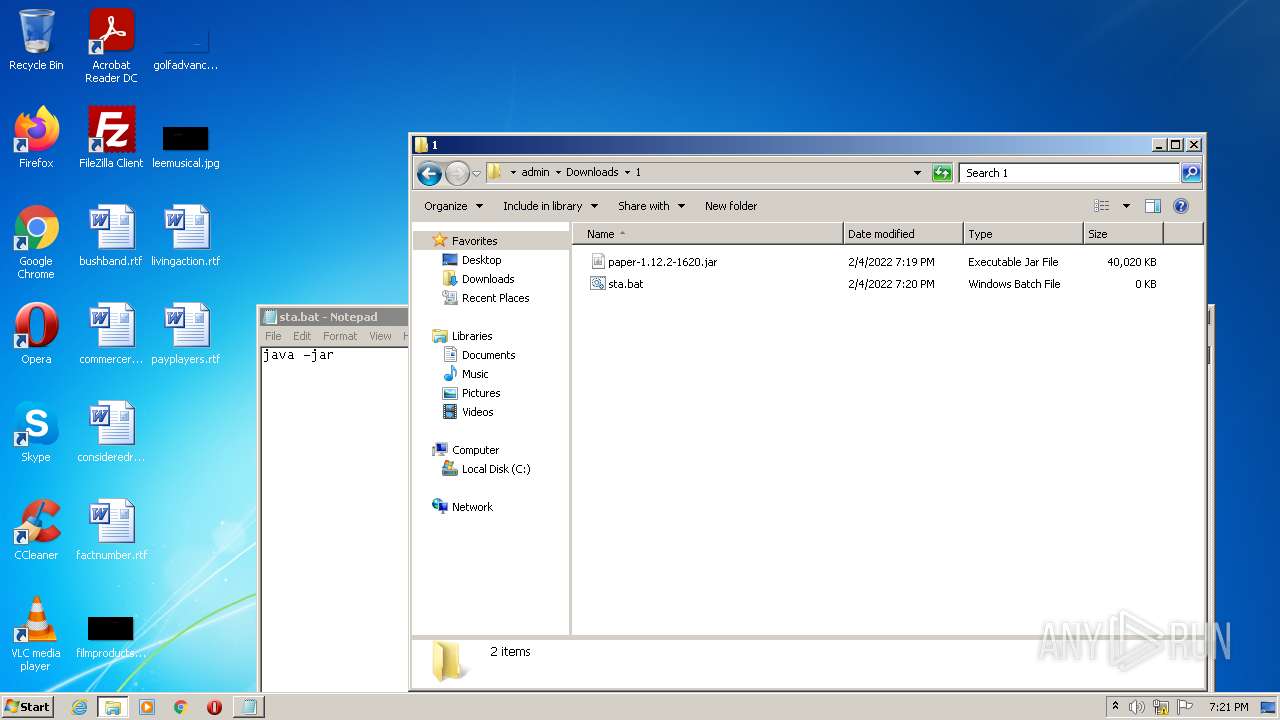Select the leemusical.jpg desktop file

(186, 145)
